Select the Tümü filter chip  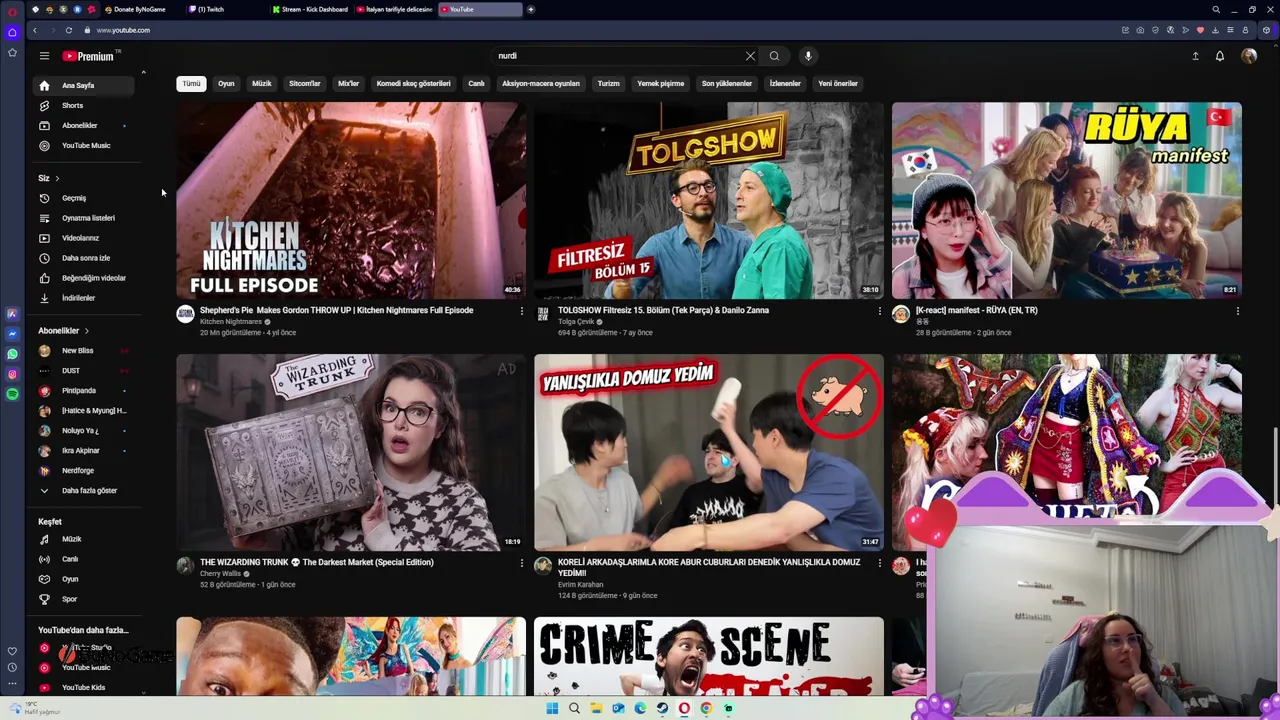point(191,84)
